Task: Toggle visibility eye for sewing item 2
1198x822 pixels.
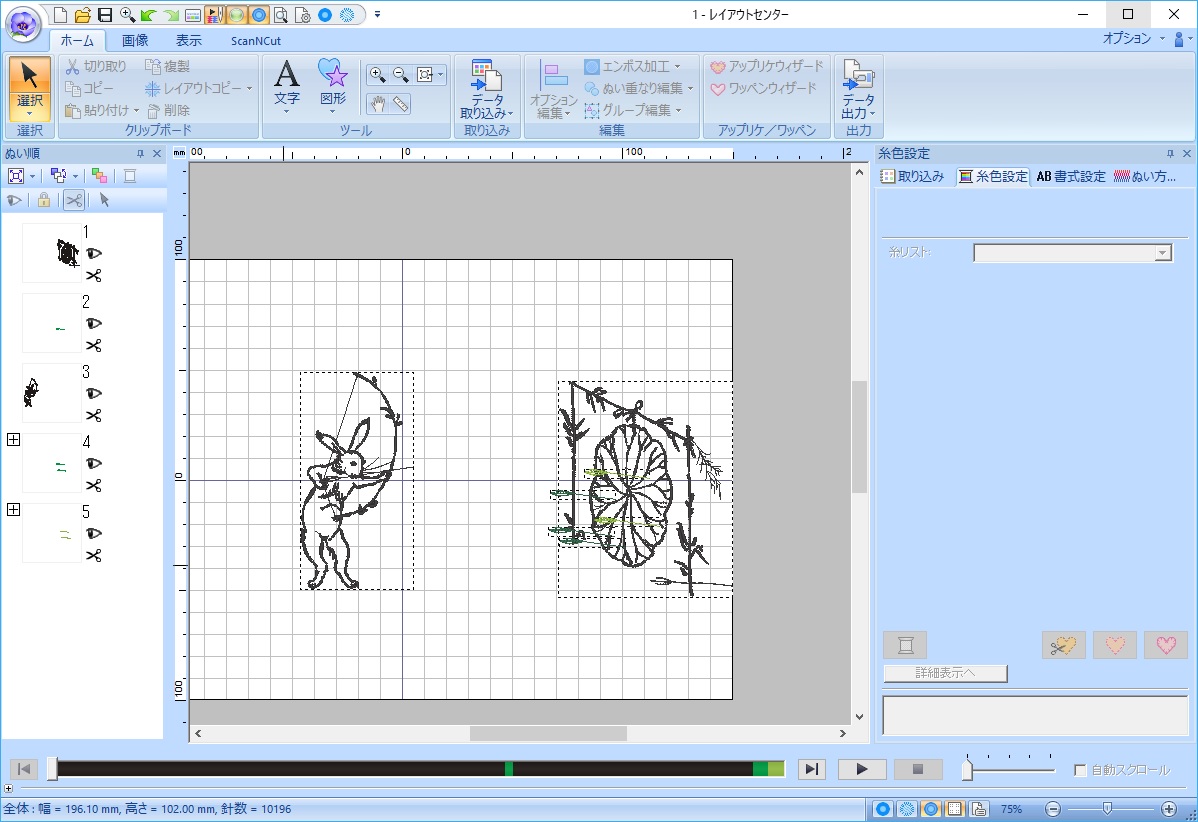Action: pyautogui.click(x=94, y=323)
